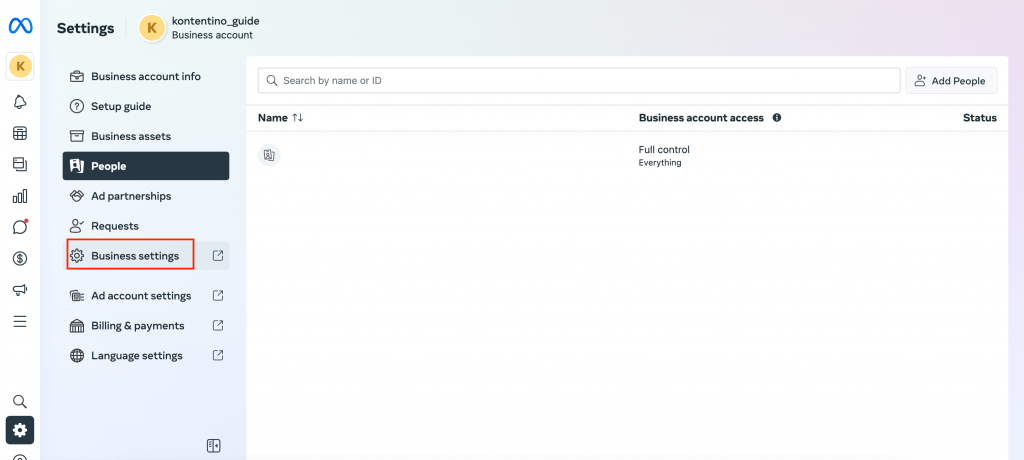Click the Search by name or ID field
1024x460 pixels.
580,81
